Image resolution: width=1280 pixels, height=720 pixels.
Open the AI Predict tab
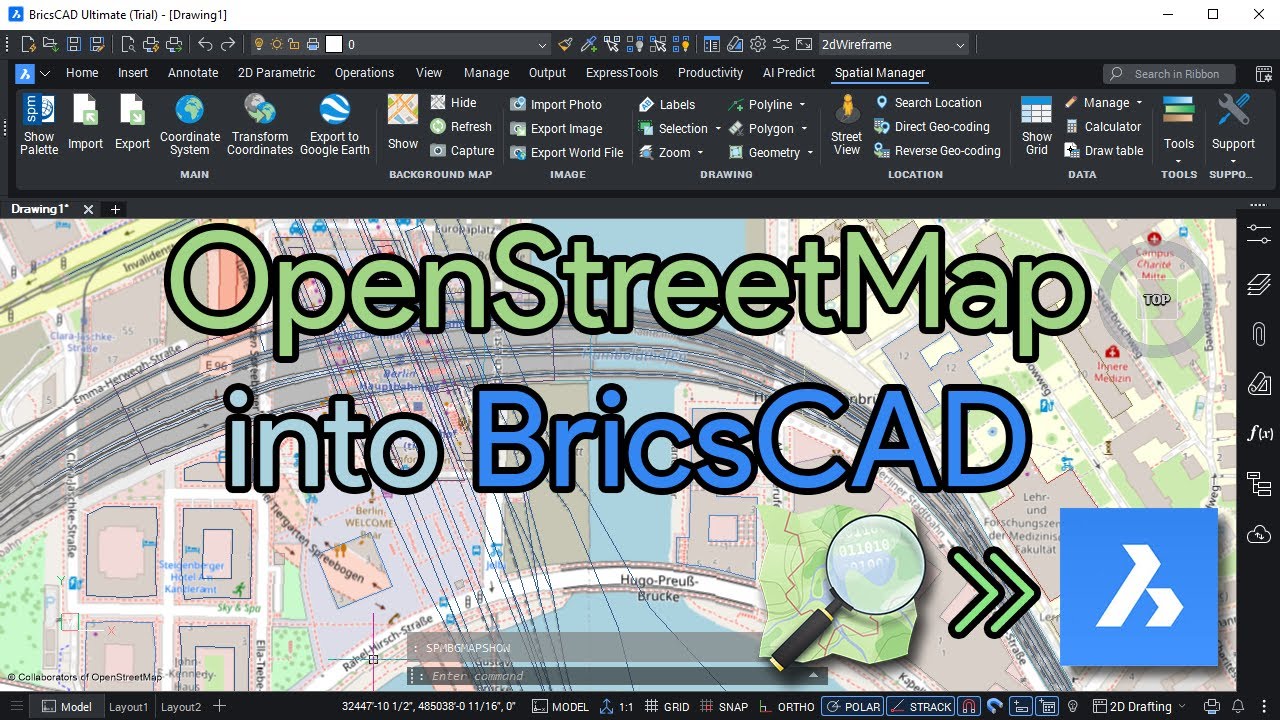[x=789, y=72]
